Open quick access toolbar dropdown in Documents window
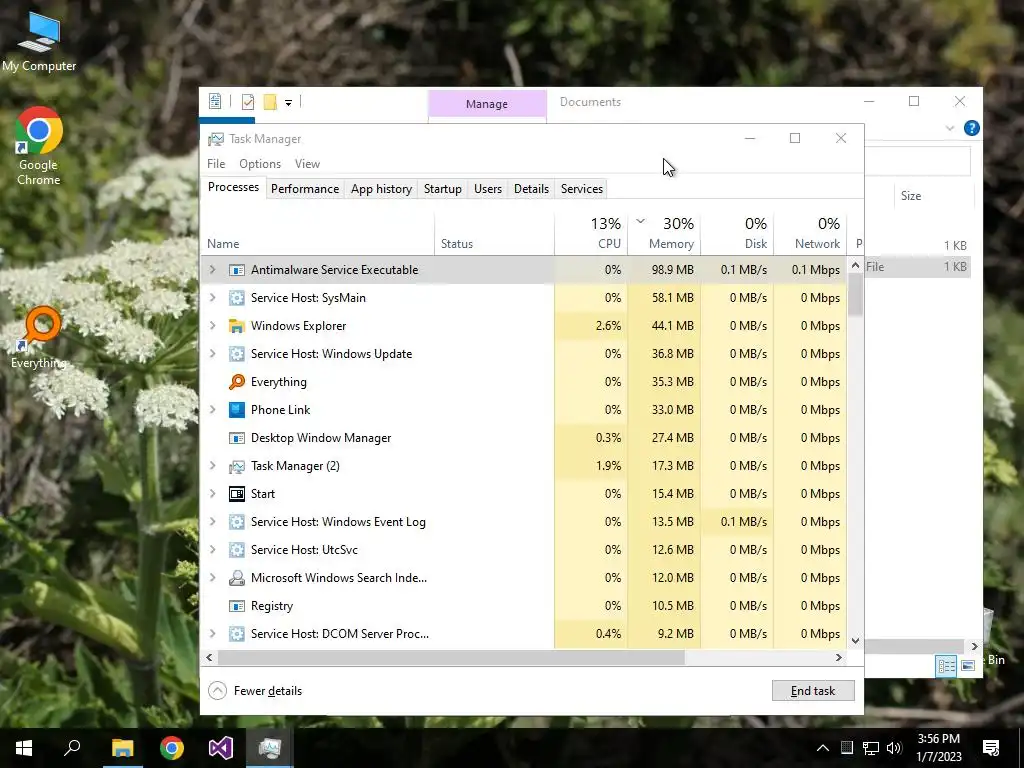 coord(288,103)
